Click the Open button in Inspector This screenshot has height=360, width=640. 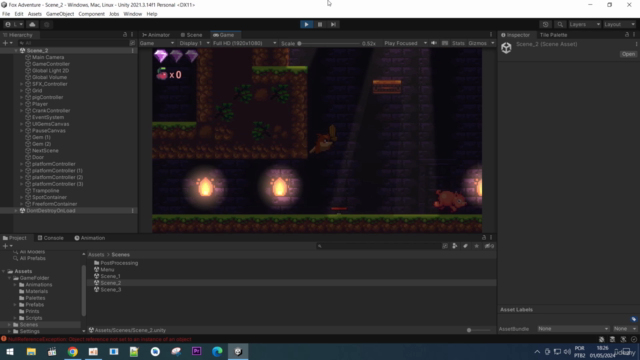(628, 54)
